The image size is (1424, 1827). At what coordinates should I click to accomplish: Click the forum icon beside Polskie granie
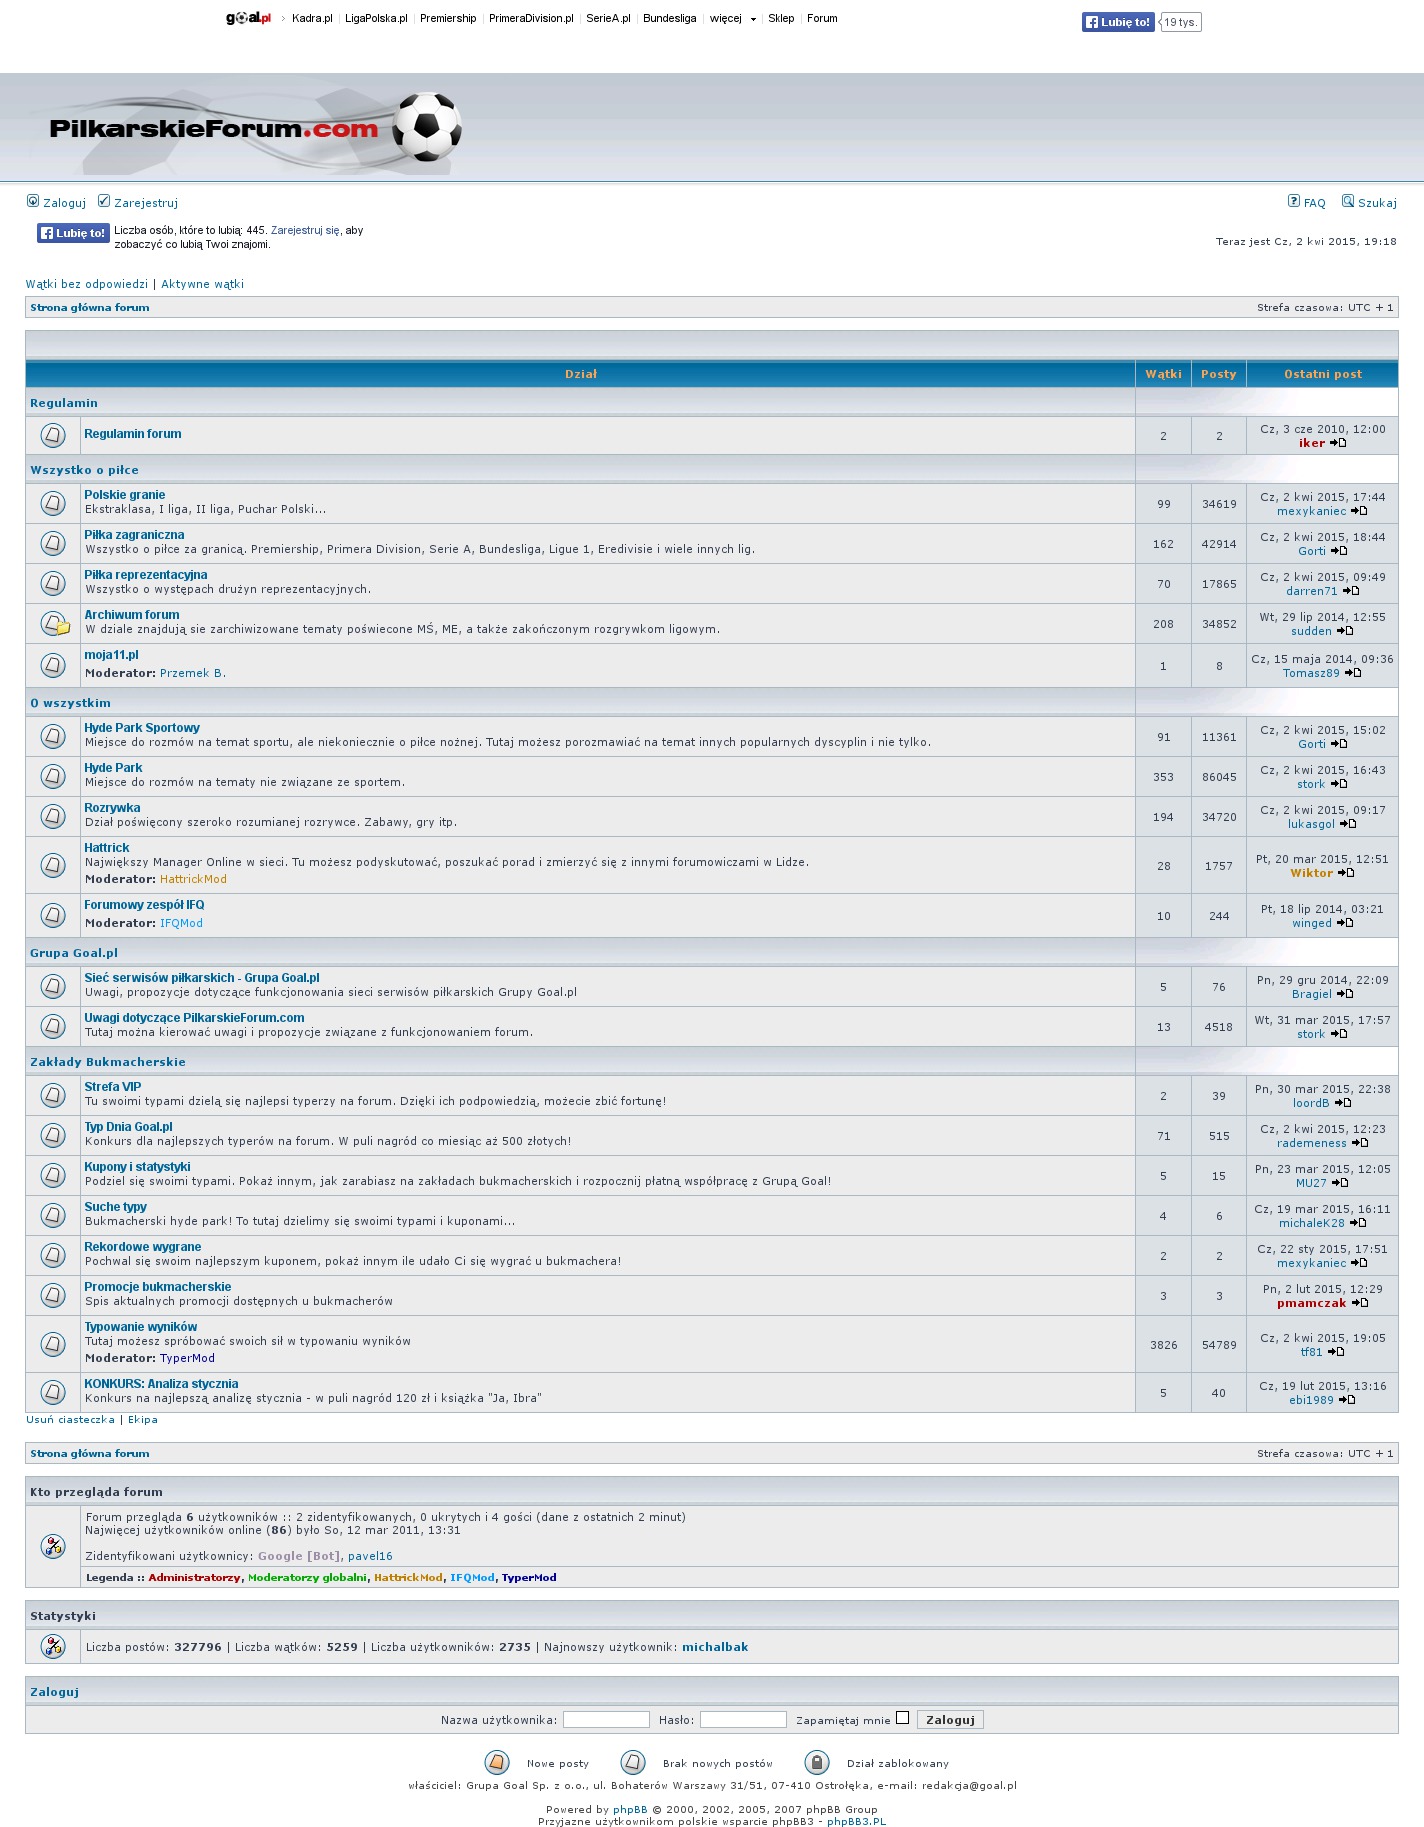point(53,503)
